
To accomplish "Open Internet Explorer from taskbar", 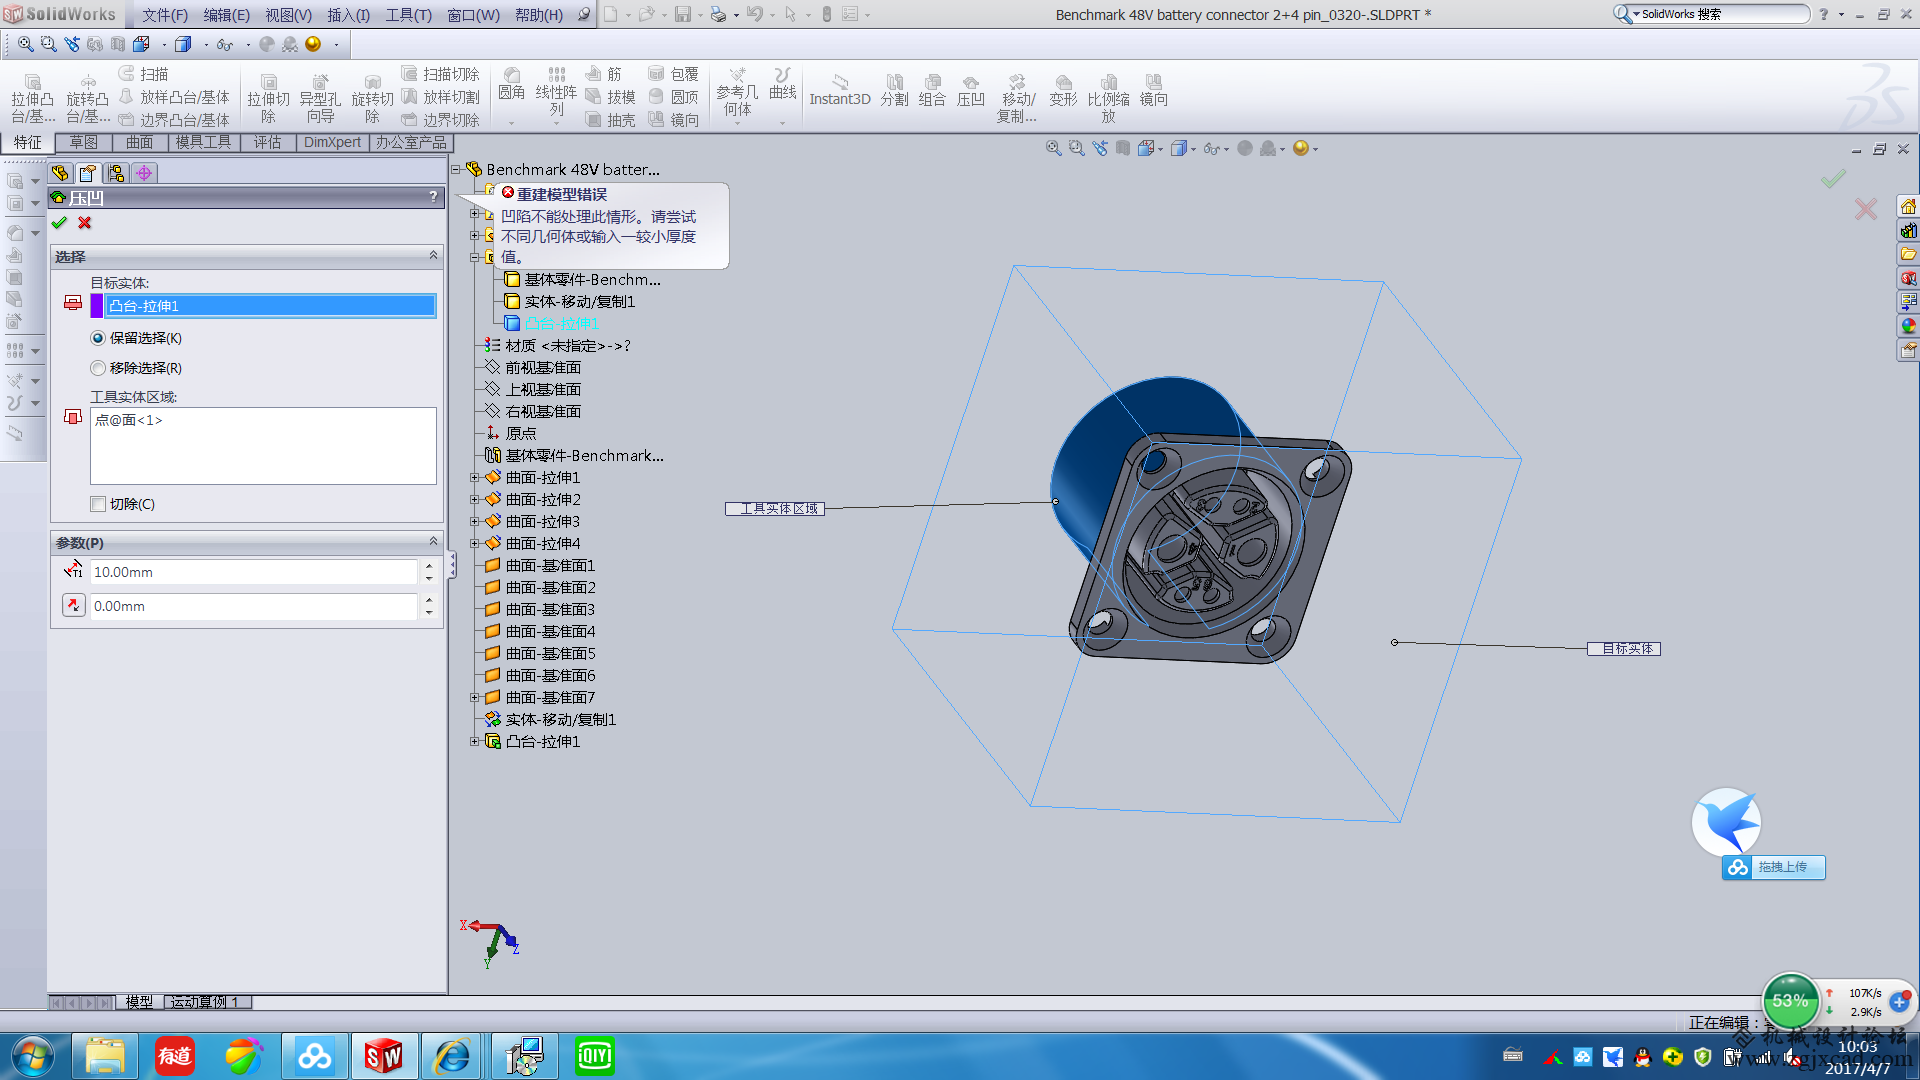I will tap(452, 1056).
